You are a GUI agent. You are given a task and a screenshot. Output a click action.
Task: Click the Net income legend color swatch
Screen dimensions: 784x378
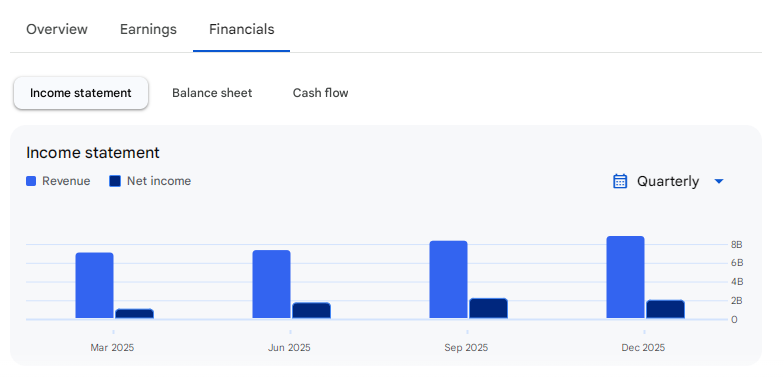[115, 181]
